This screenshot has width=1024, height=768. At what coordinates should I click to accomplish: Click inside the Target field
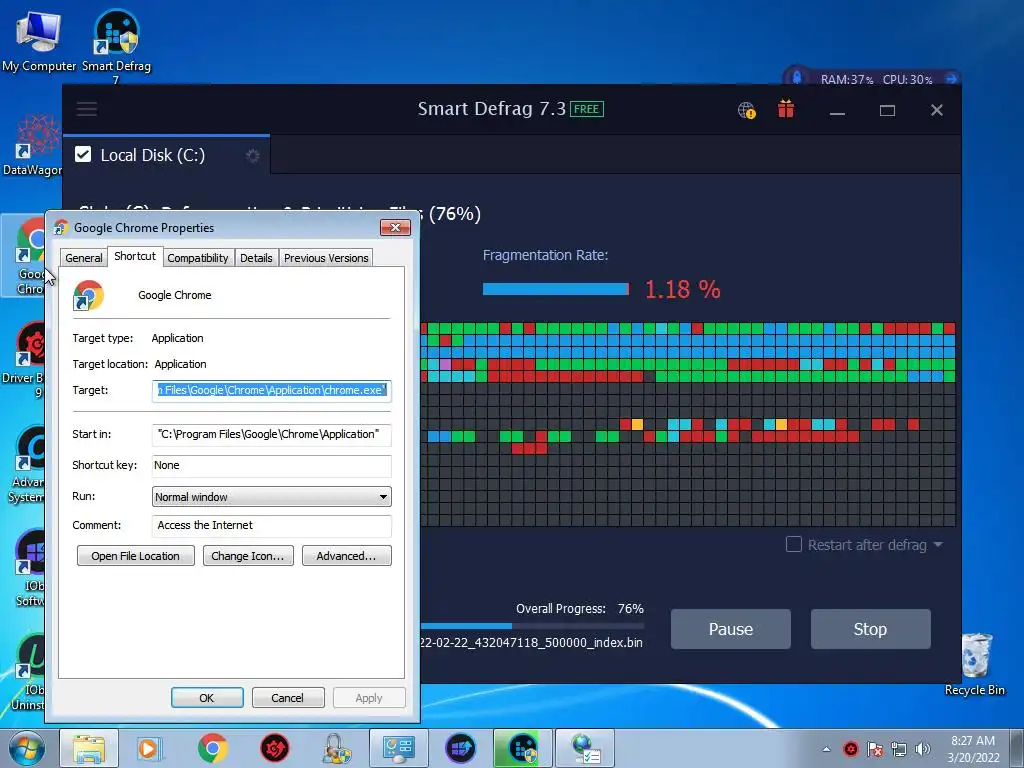click(271, 391)
